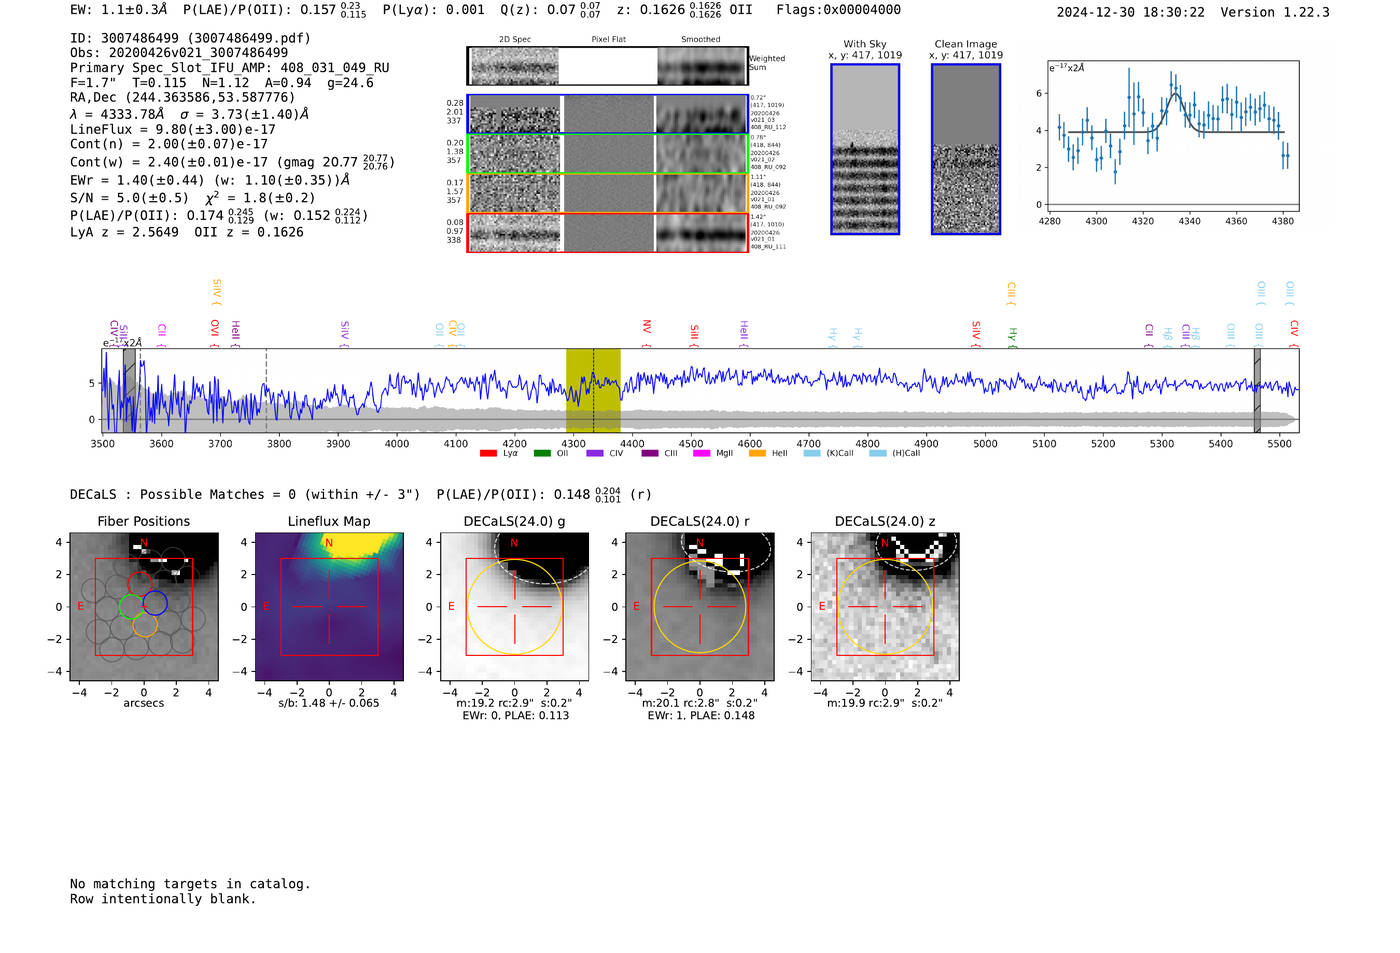Viewport: 1400px width, 953px height.
Task: View the With Sky CCD image
Action: coord(865,149)
